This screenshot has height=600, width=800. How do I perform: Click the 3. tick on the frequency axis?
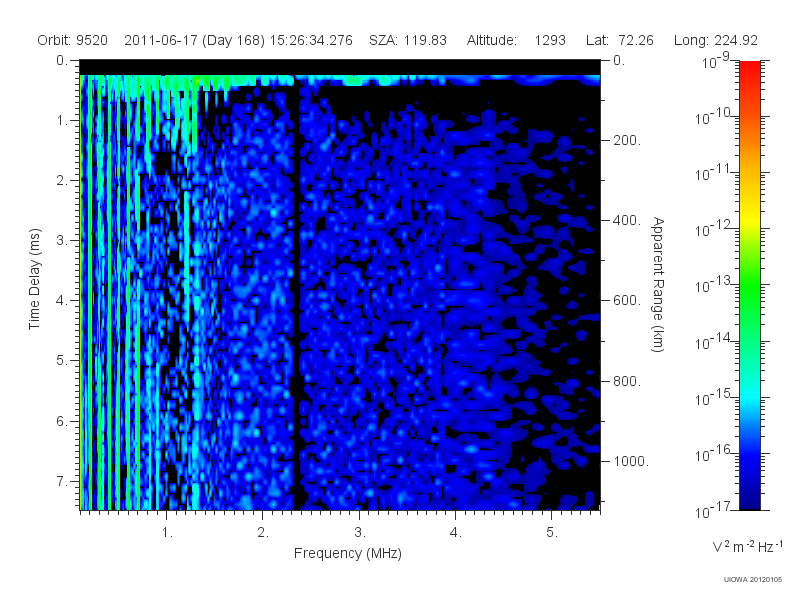click(x=360, y=533)
